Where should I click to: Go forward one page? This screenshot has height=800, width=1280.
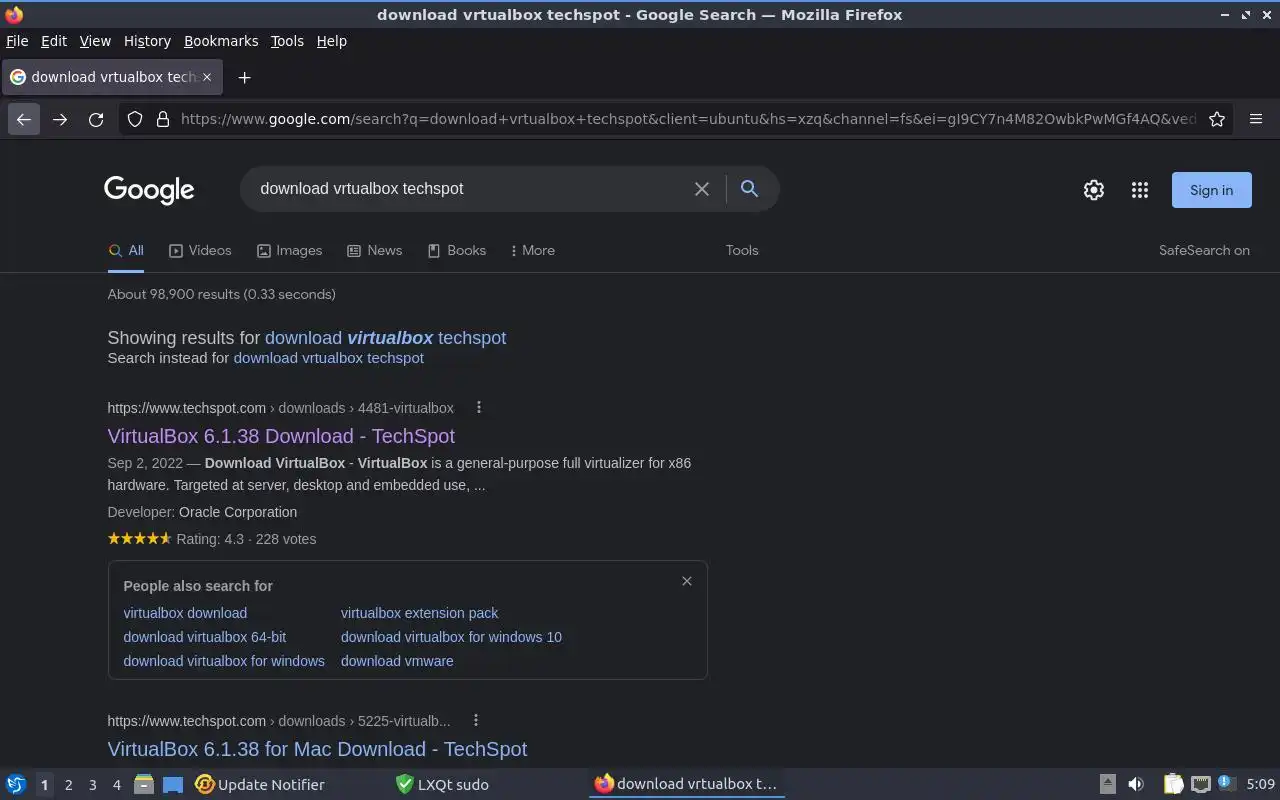[60, 119]
